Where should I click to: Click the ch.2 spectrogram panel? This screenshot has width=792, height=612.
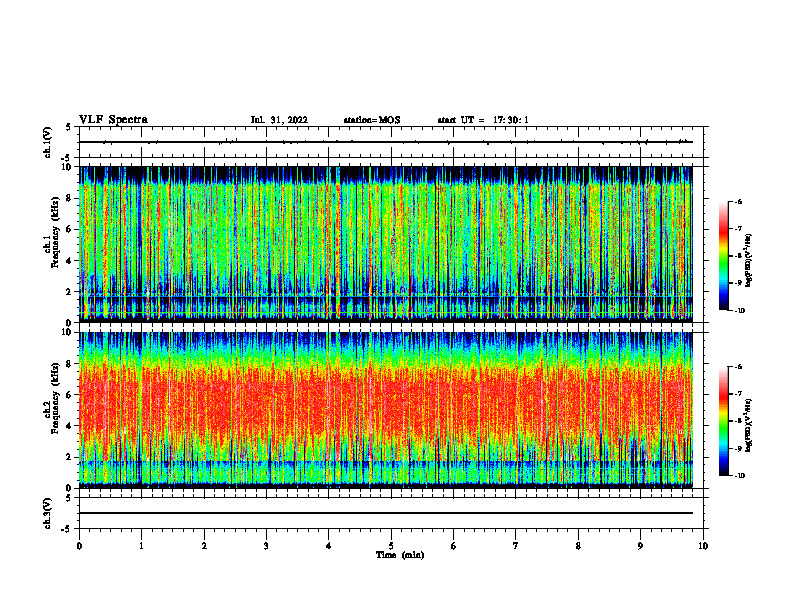click(x=386, y=410)
